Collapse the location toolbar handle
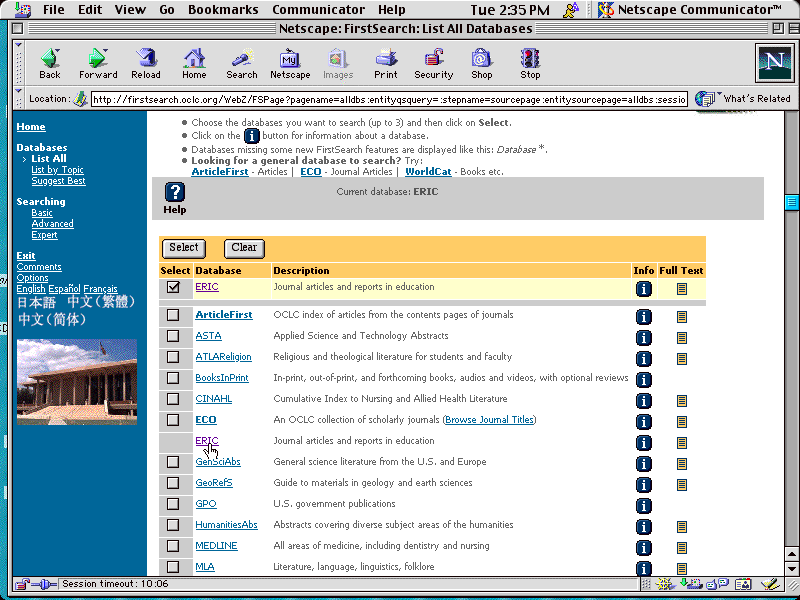800x600 pixels. coord(19,98)
